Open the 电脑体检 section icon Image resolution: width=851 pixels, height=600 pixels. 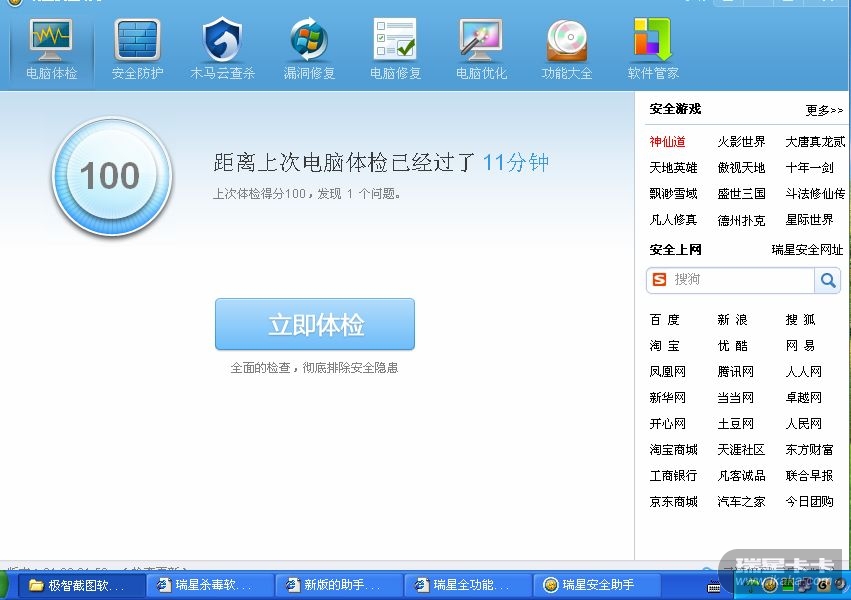pyautogui.click(x=51, y=40)
